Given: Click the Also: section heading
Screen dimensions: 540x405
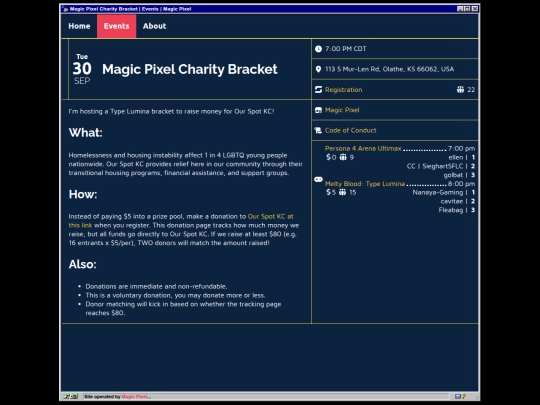Looking at the screenshot, I should click(83, 264).
